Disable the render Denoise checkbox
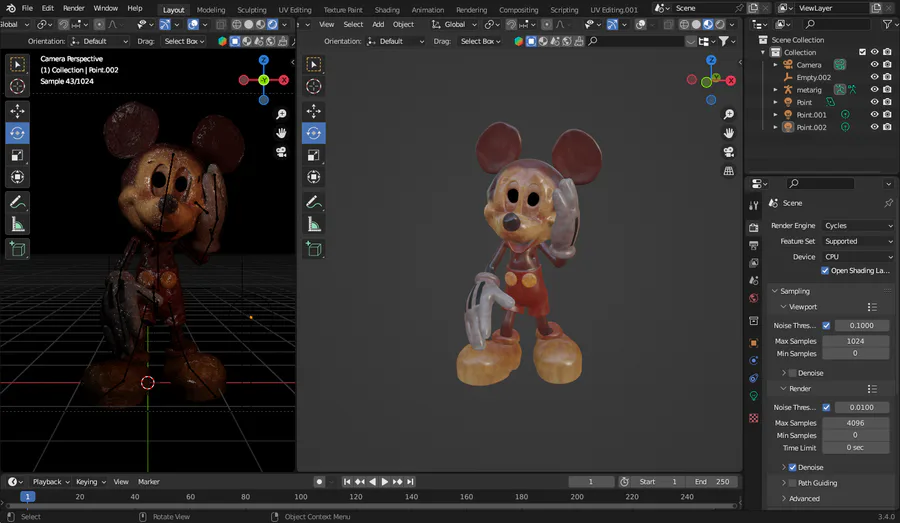900x523 pixels. [x=793, y=467]
